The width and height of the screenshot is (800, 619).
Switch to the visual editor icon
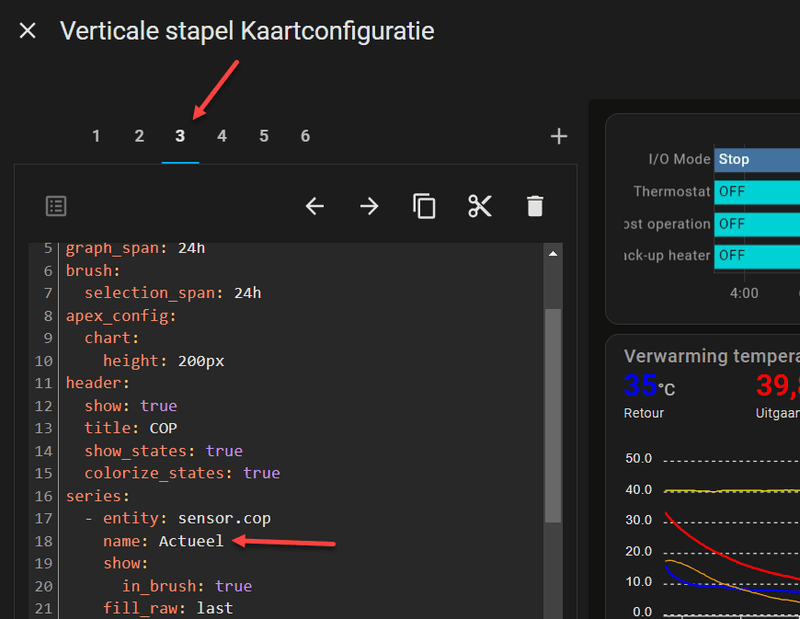(56, 206)
